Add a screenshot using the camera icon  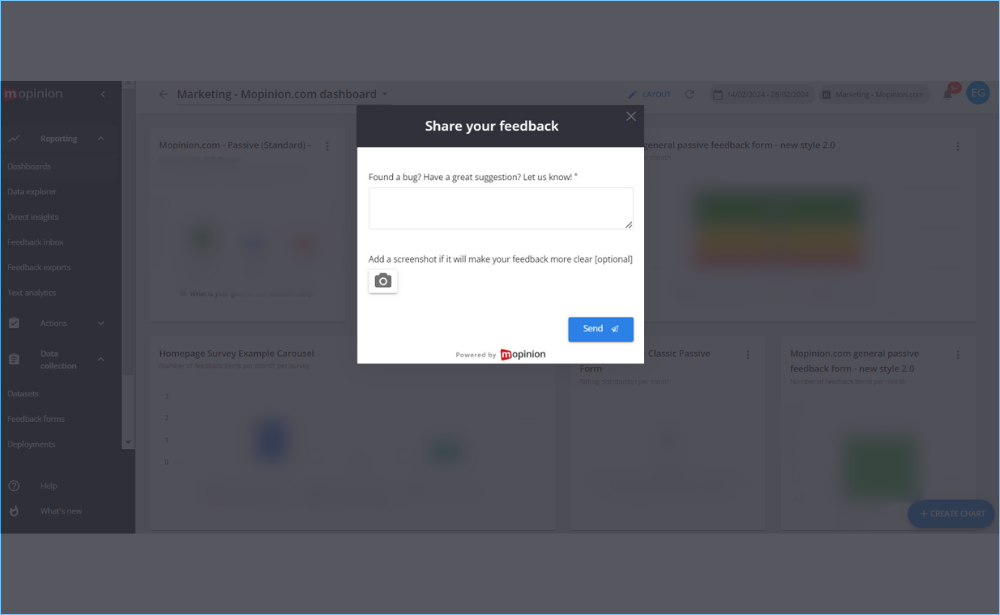(383, 281)
